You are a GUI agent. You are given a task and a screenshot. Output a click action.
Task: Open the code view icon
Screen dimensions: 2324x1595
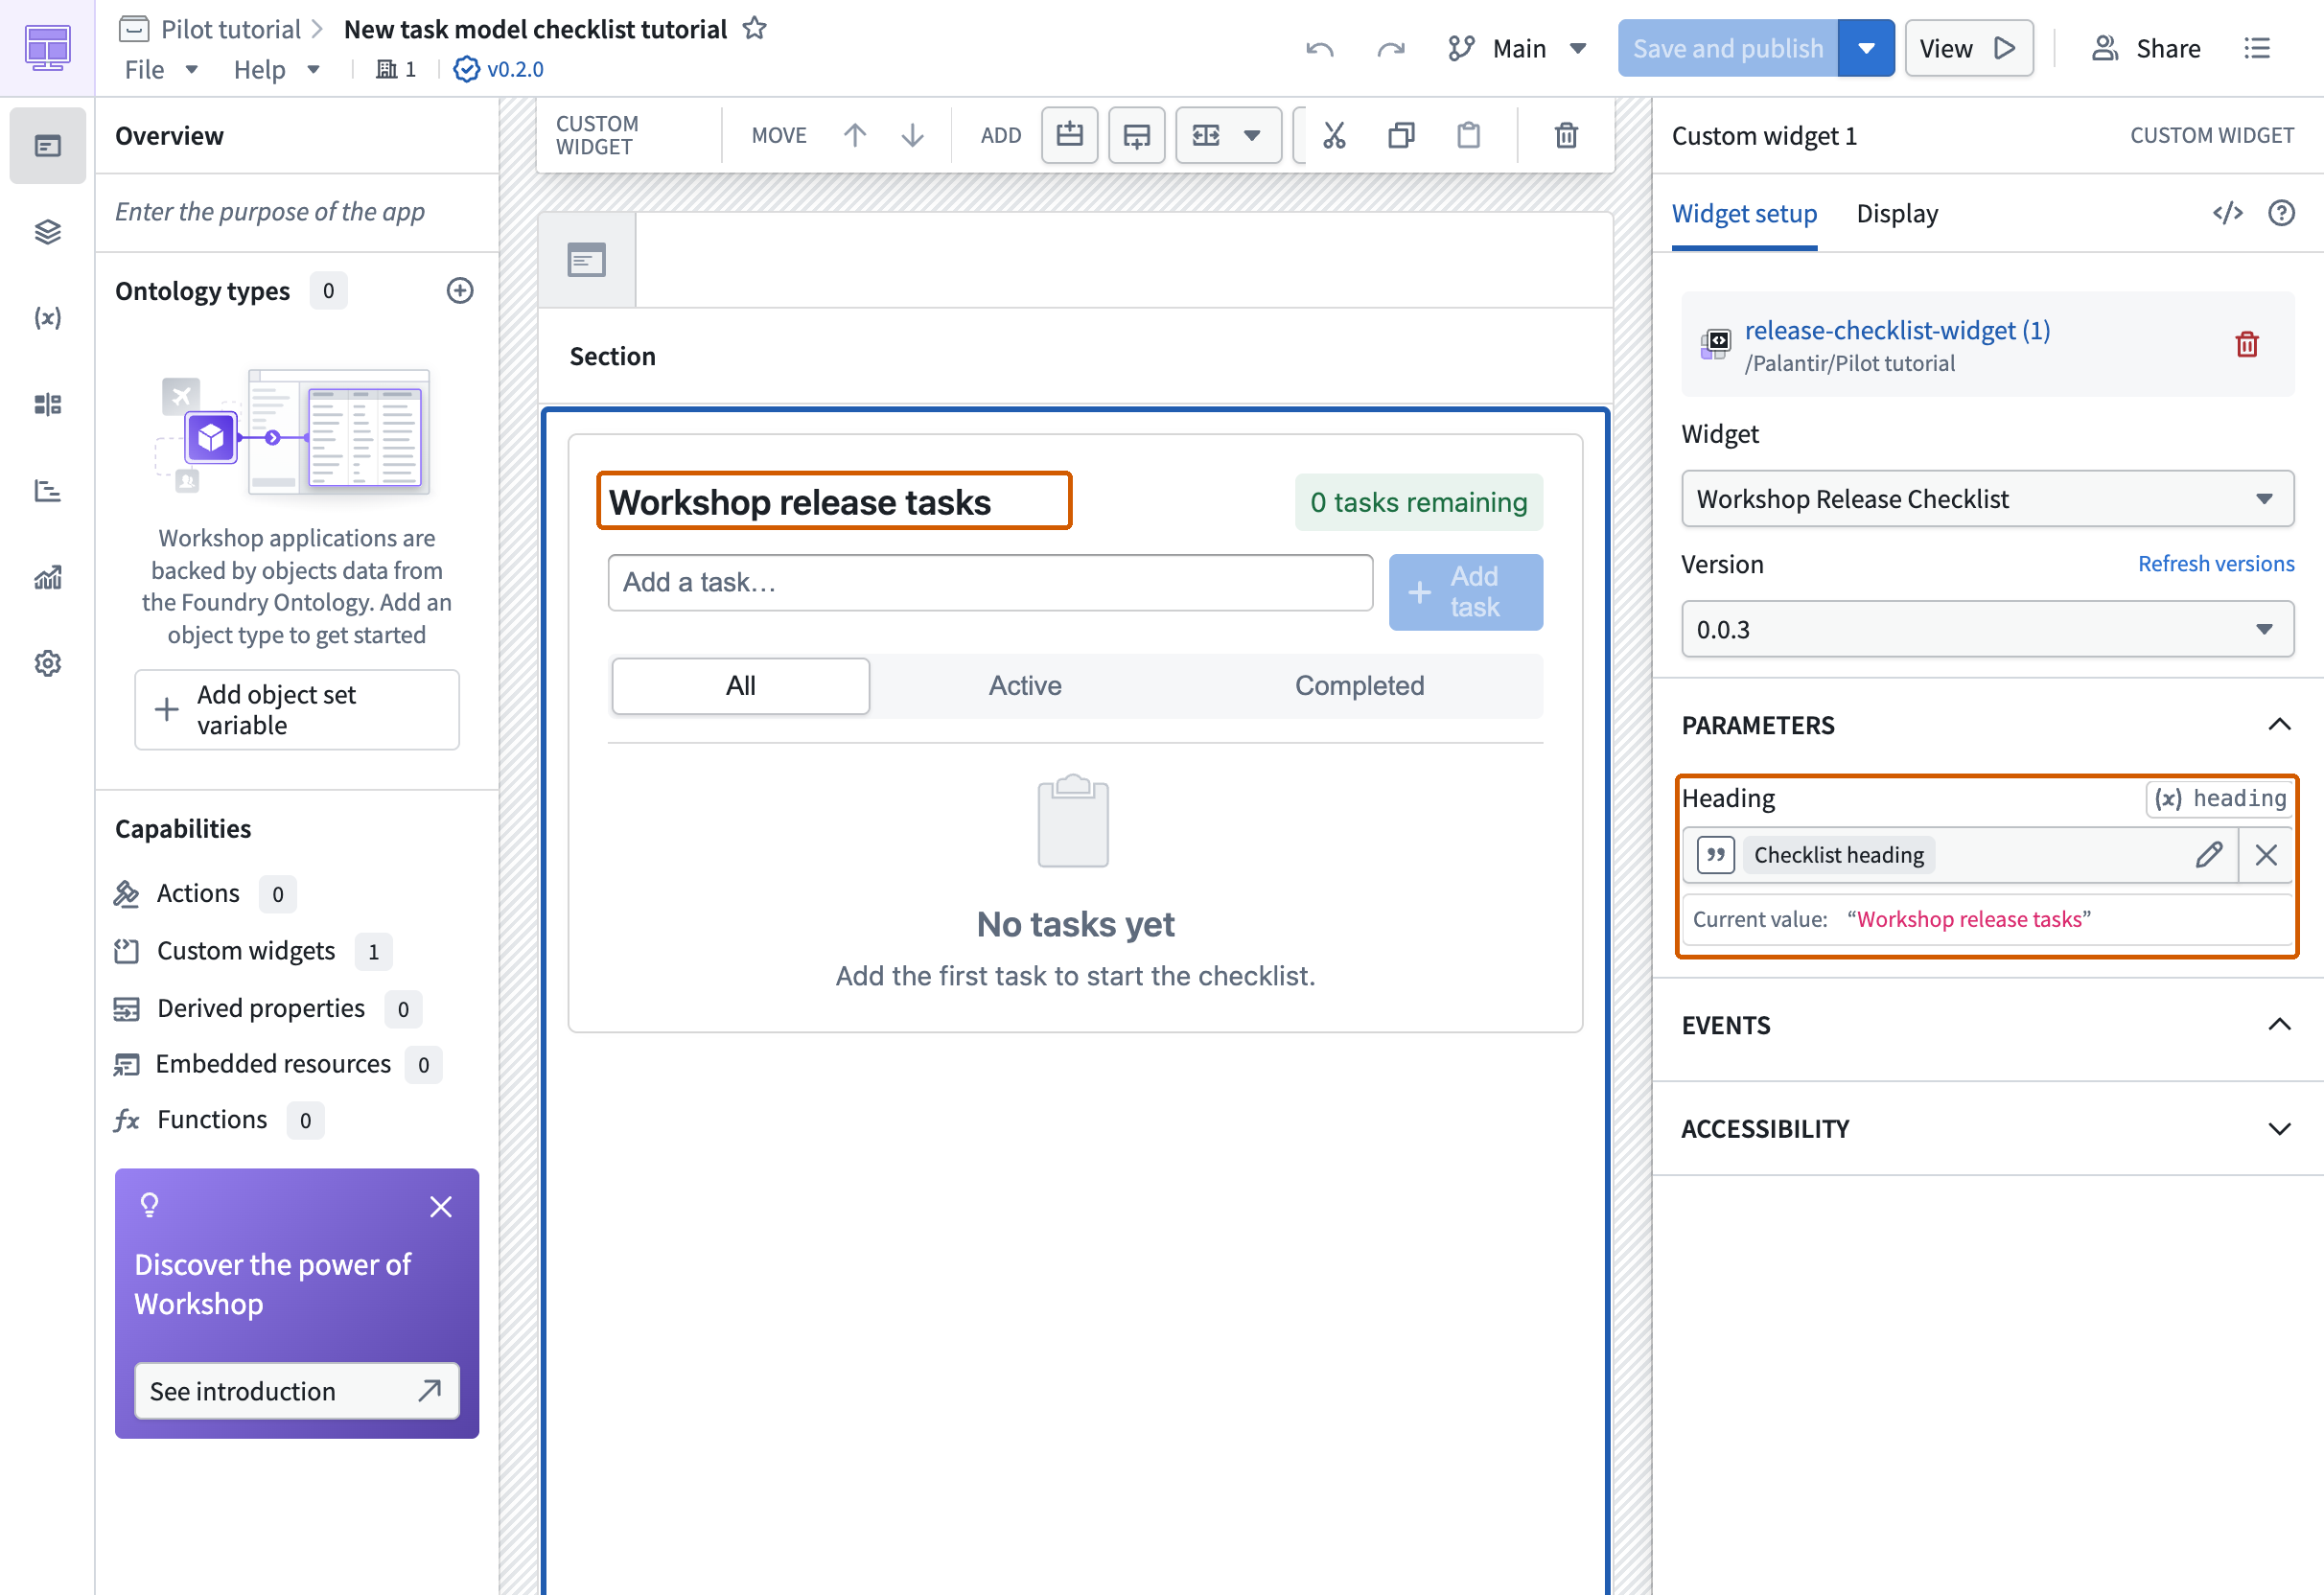pyautogui.click(x=2227, y=213)
